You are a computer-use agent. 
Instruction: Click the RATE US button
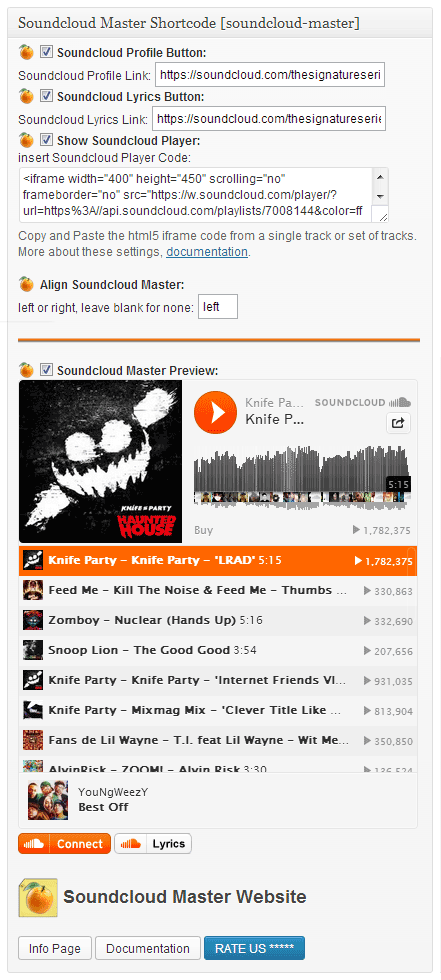254,948
